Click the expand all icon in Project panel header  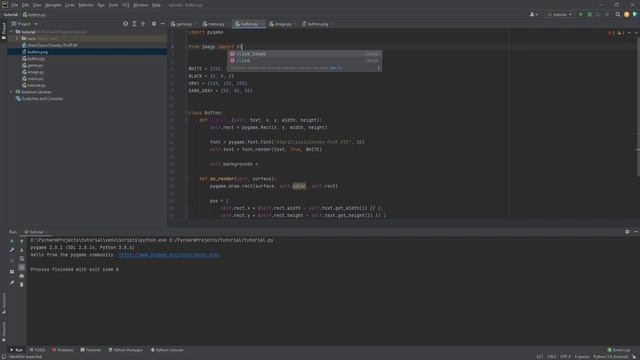(x=134, y=24)
